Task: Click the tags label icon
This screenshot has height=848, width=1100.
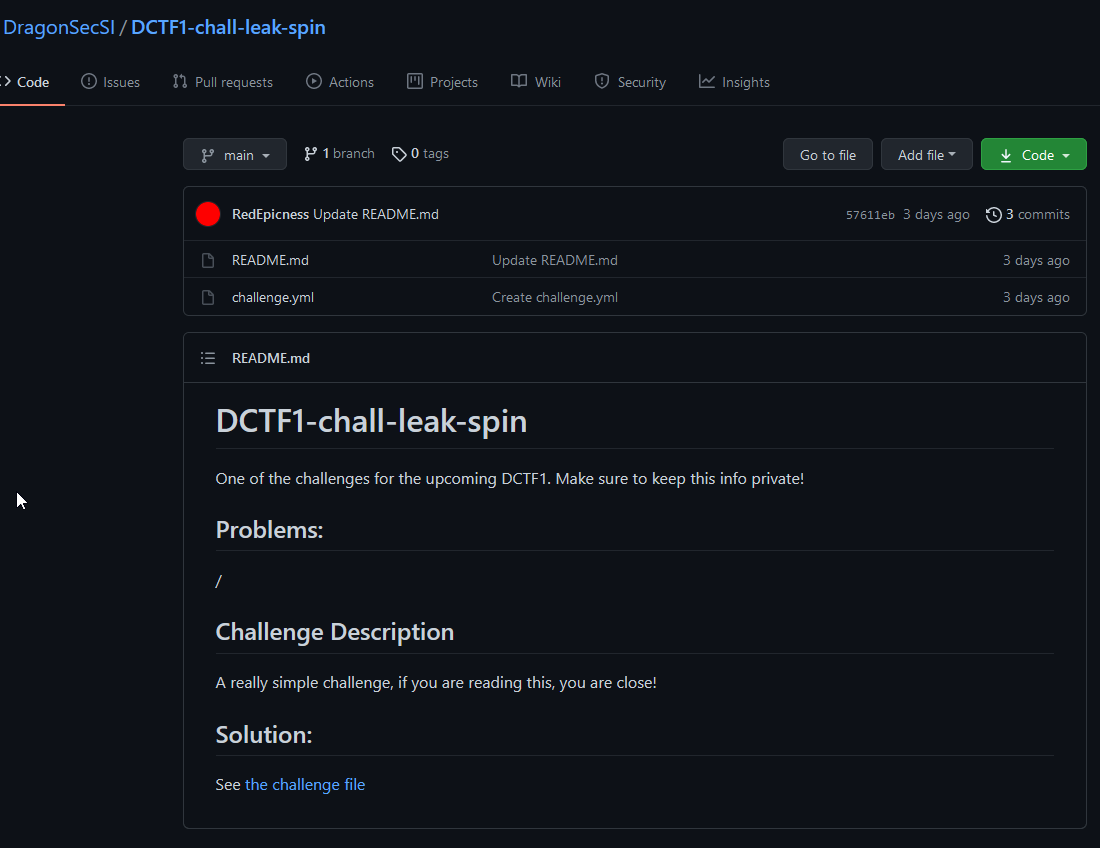Action: (399, 154)
